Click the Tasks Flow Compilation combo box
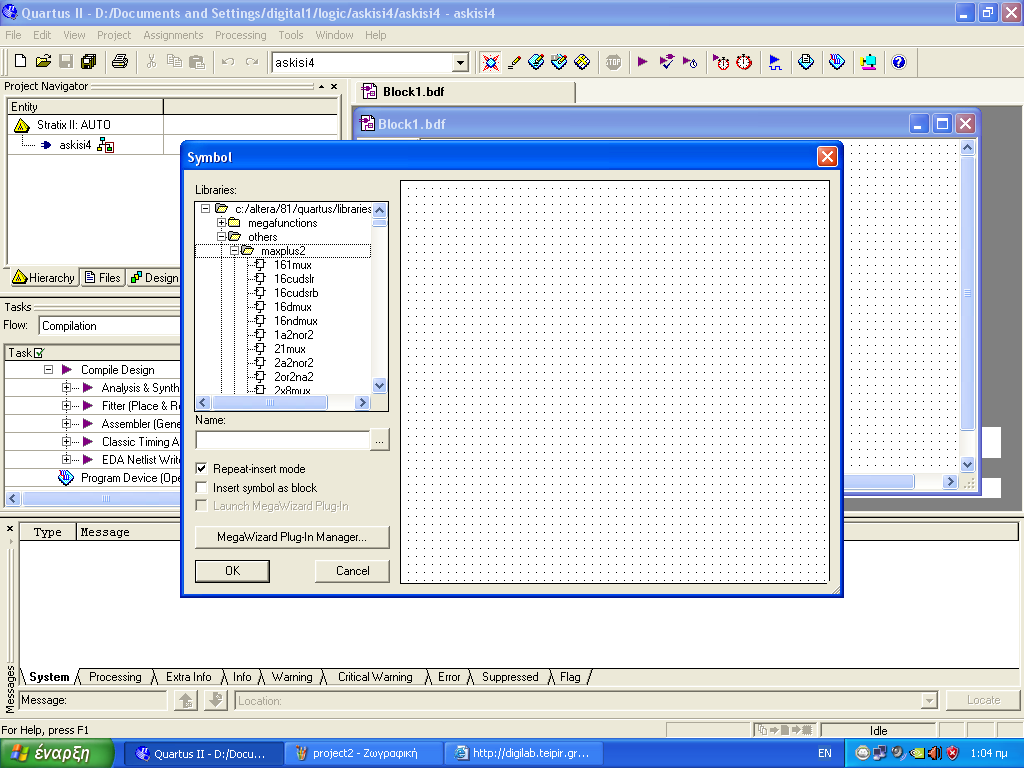Screen dimensions: 1024x768 110,325
